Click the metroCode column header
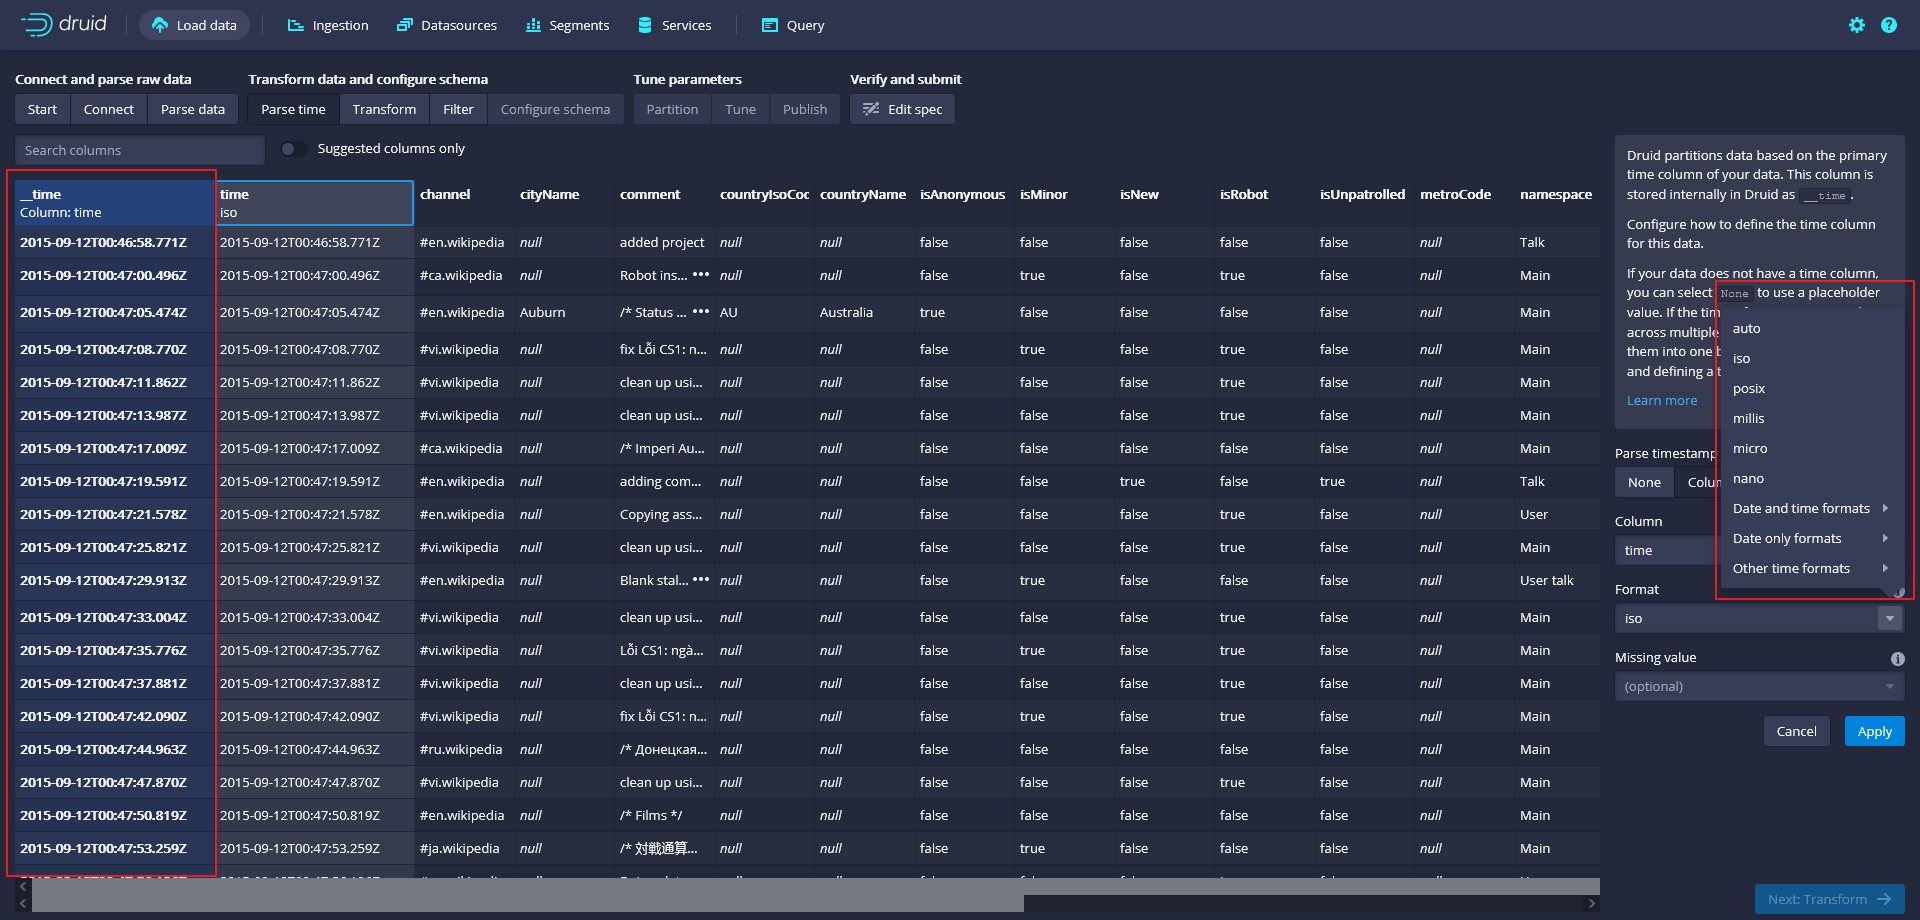The image size is (1920, 920). click(x=1464, y=203)
